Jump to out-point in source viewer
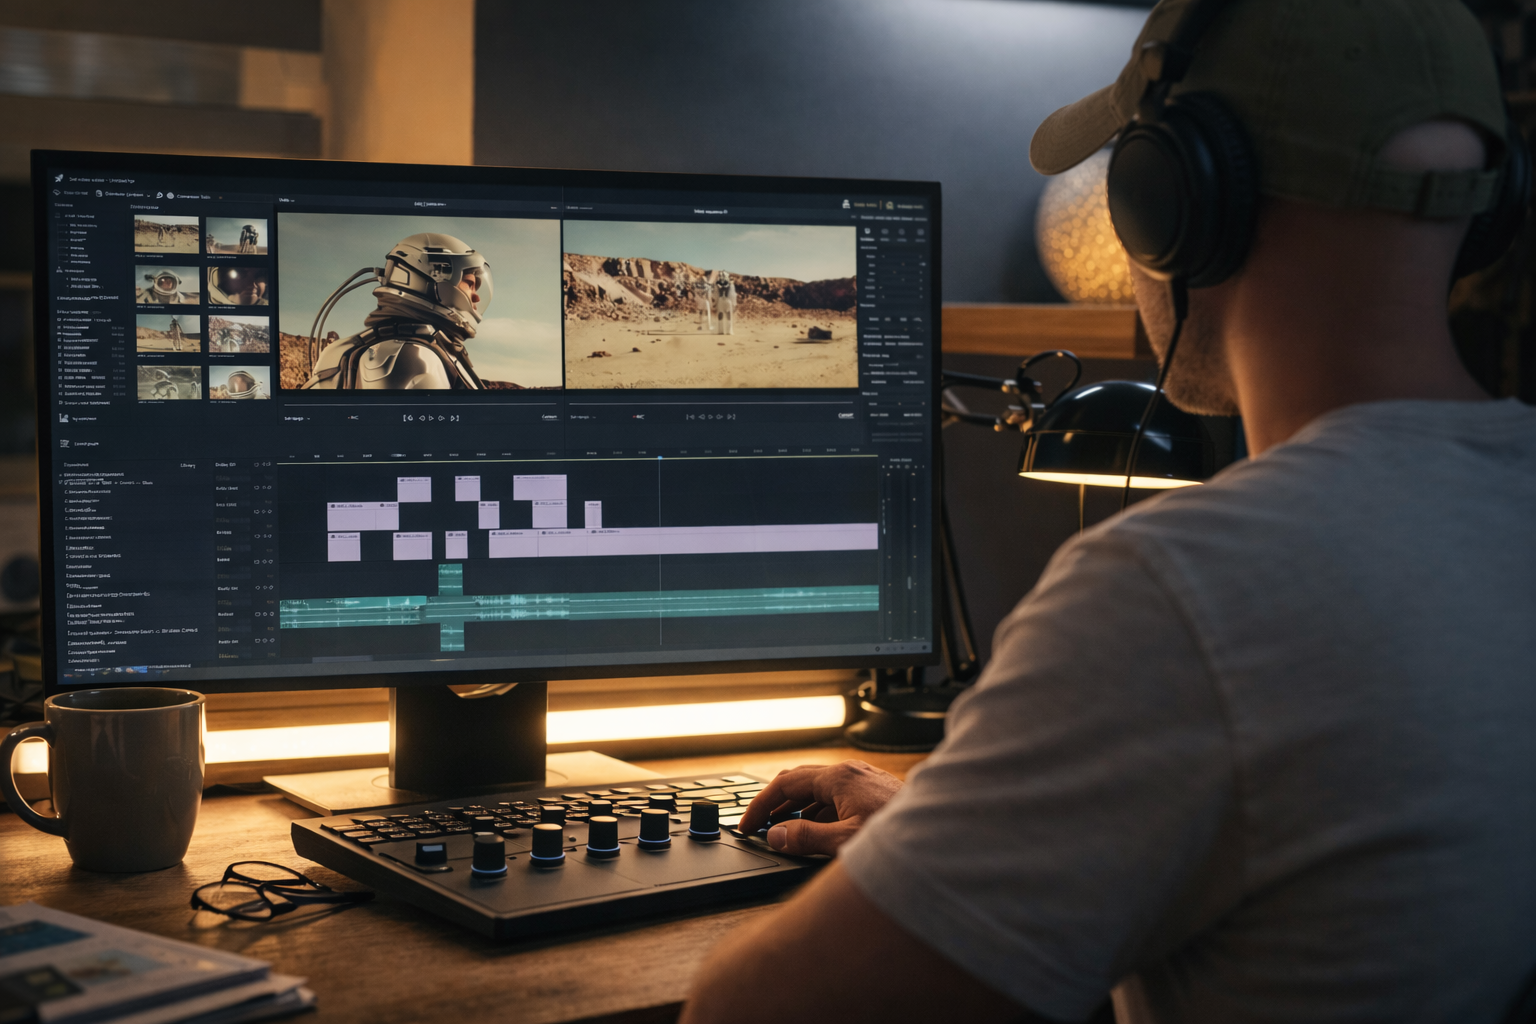1536x1024 pixels. pos(455,418)
